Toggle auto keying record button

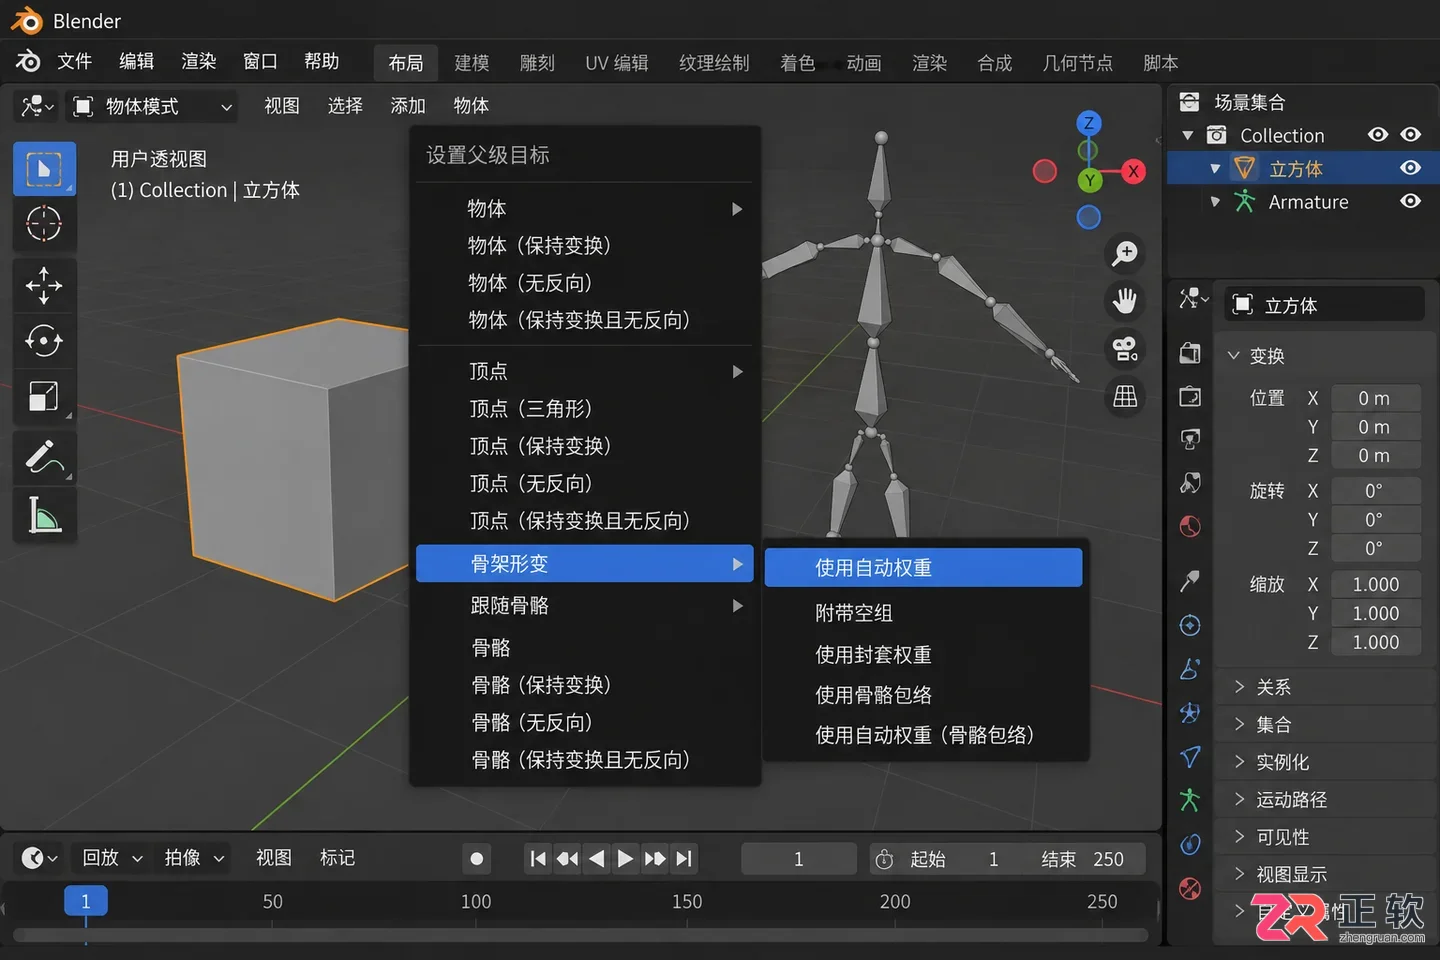coord(476,858)
